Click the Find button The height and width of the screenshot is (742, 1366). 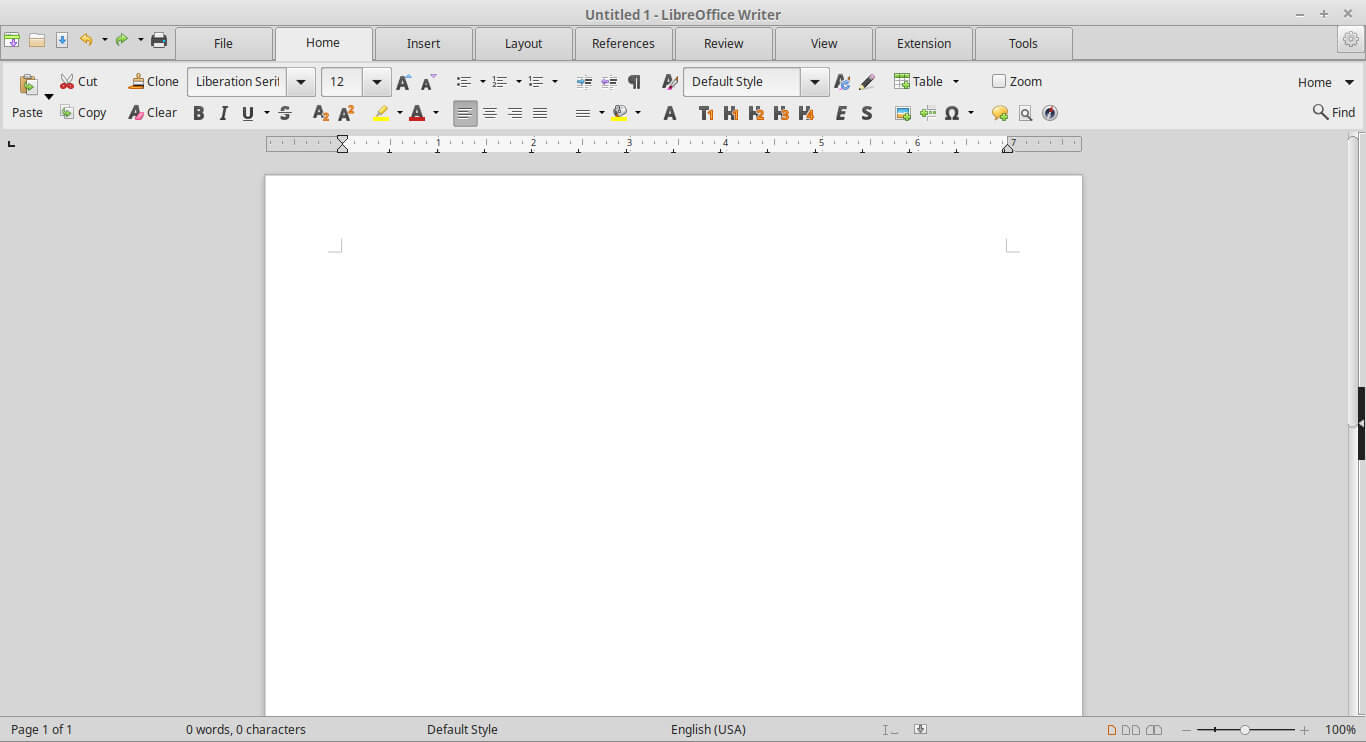[x=1334, y=113]
